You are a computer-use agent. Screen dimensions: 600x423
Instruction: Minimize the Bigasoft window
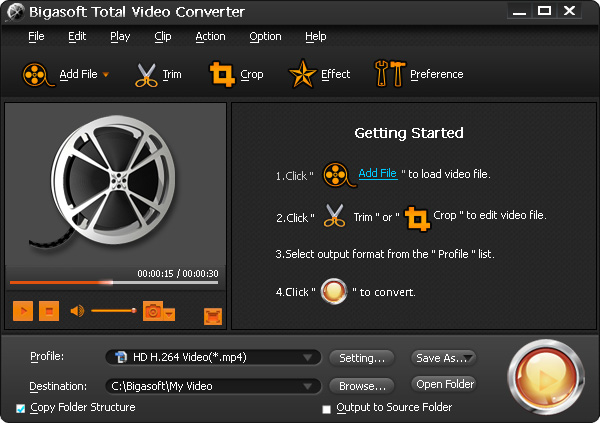tap(519, 11)
